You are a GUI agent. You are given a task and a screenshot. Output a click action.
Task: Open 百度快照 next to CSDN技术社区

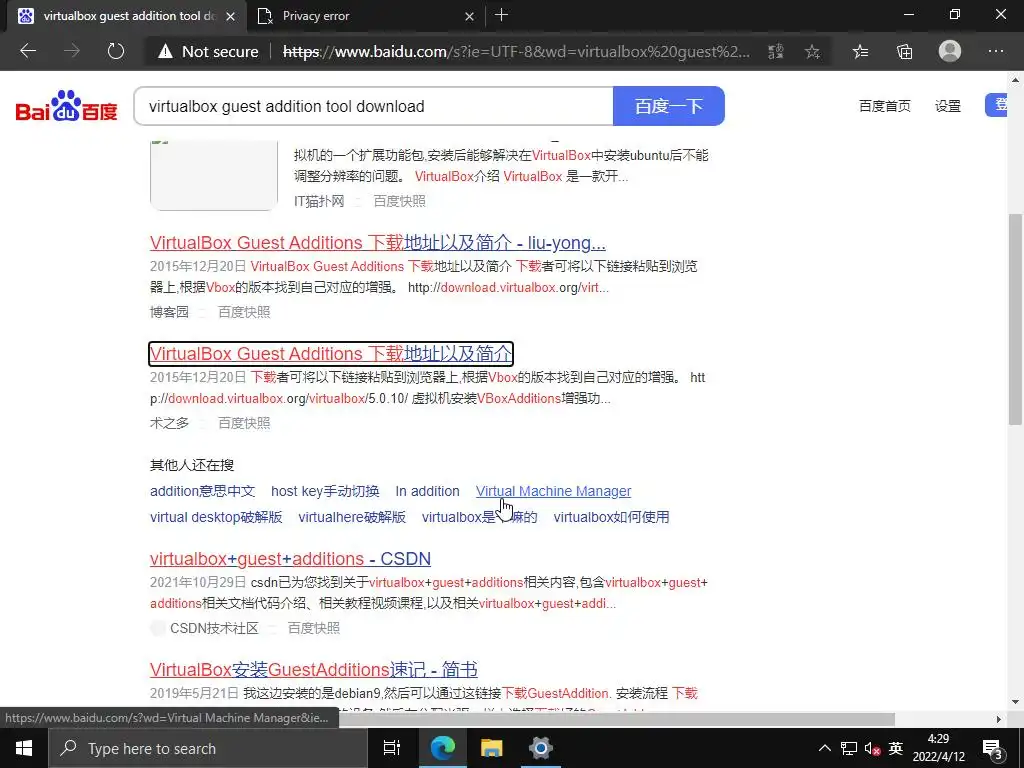[x=314, y=628]
